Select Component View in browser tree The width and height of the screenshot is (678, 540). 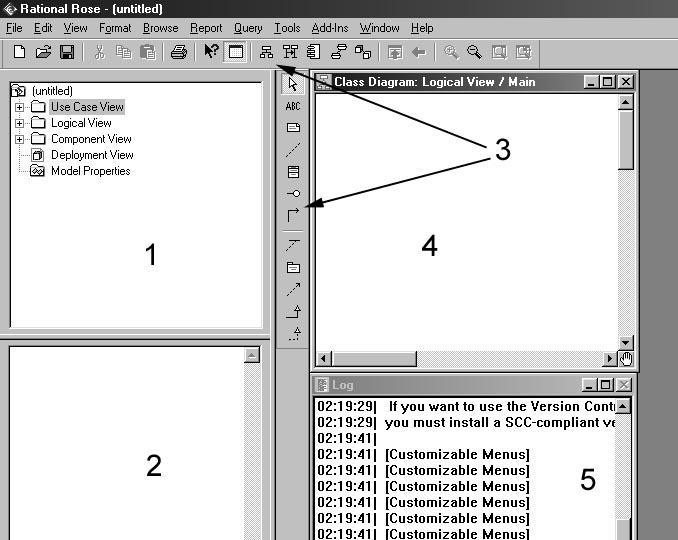click(91, 139)
